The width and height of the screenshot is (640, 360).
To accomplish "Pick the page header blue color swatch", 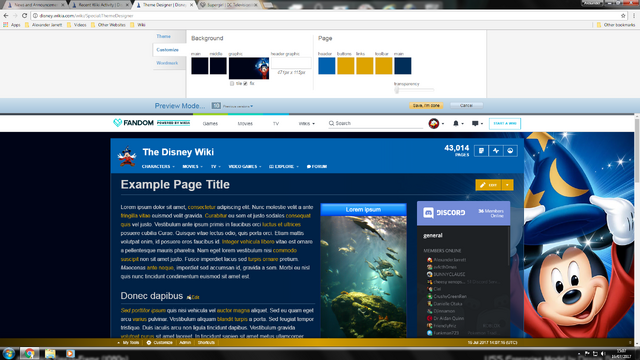I will (327, 66).
